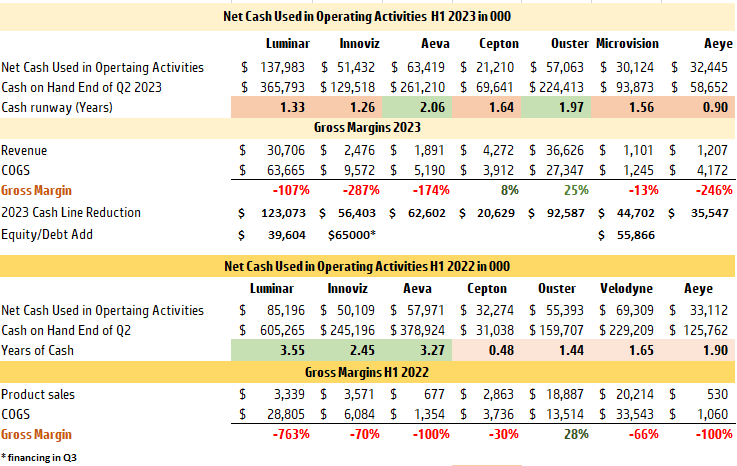737x466 pixels.
Task: Select the gross margin cell -763%
Action: pos(291,434)
